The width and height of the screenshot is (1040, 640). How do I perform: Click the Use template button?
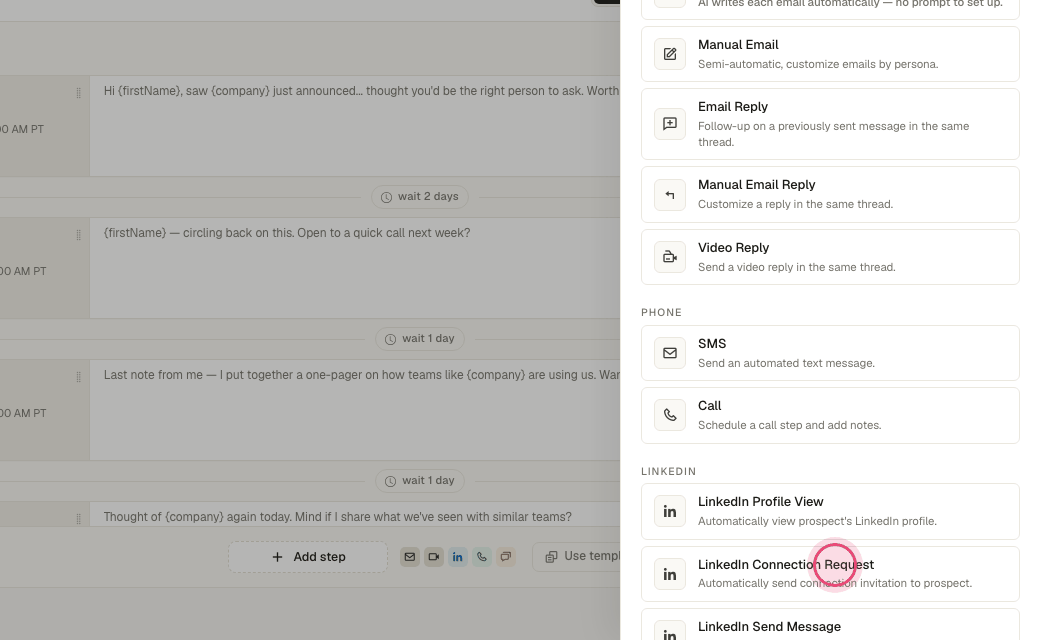(576, 556)
